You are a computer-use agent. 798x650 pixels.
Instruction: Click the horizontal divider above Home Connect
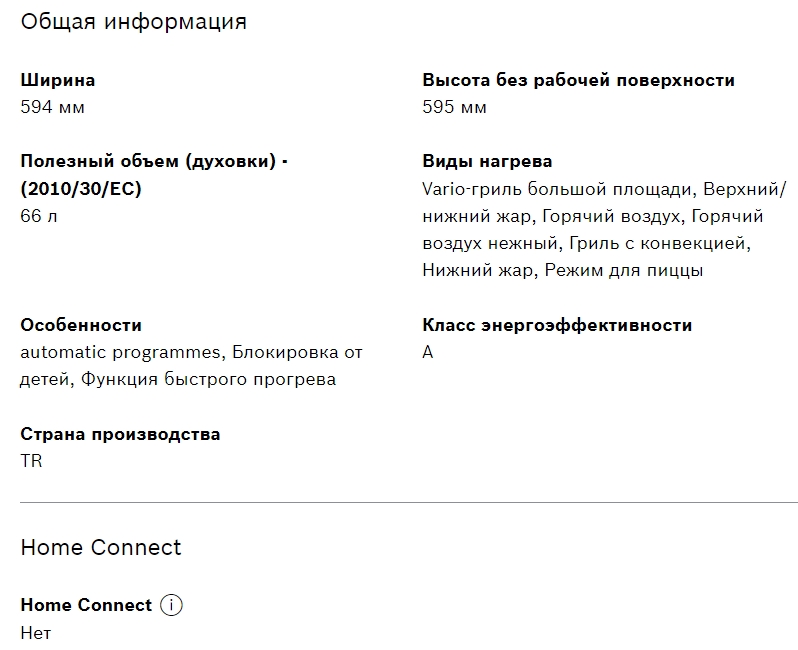[x=409, y=502]
